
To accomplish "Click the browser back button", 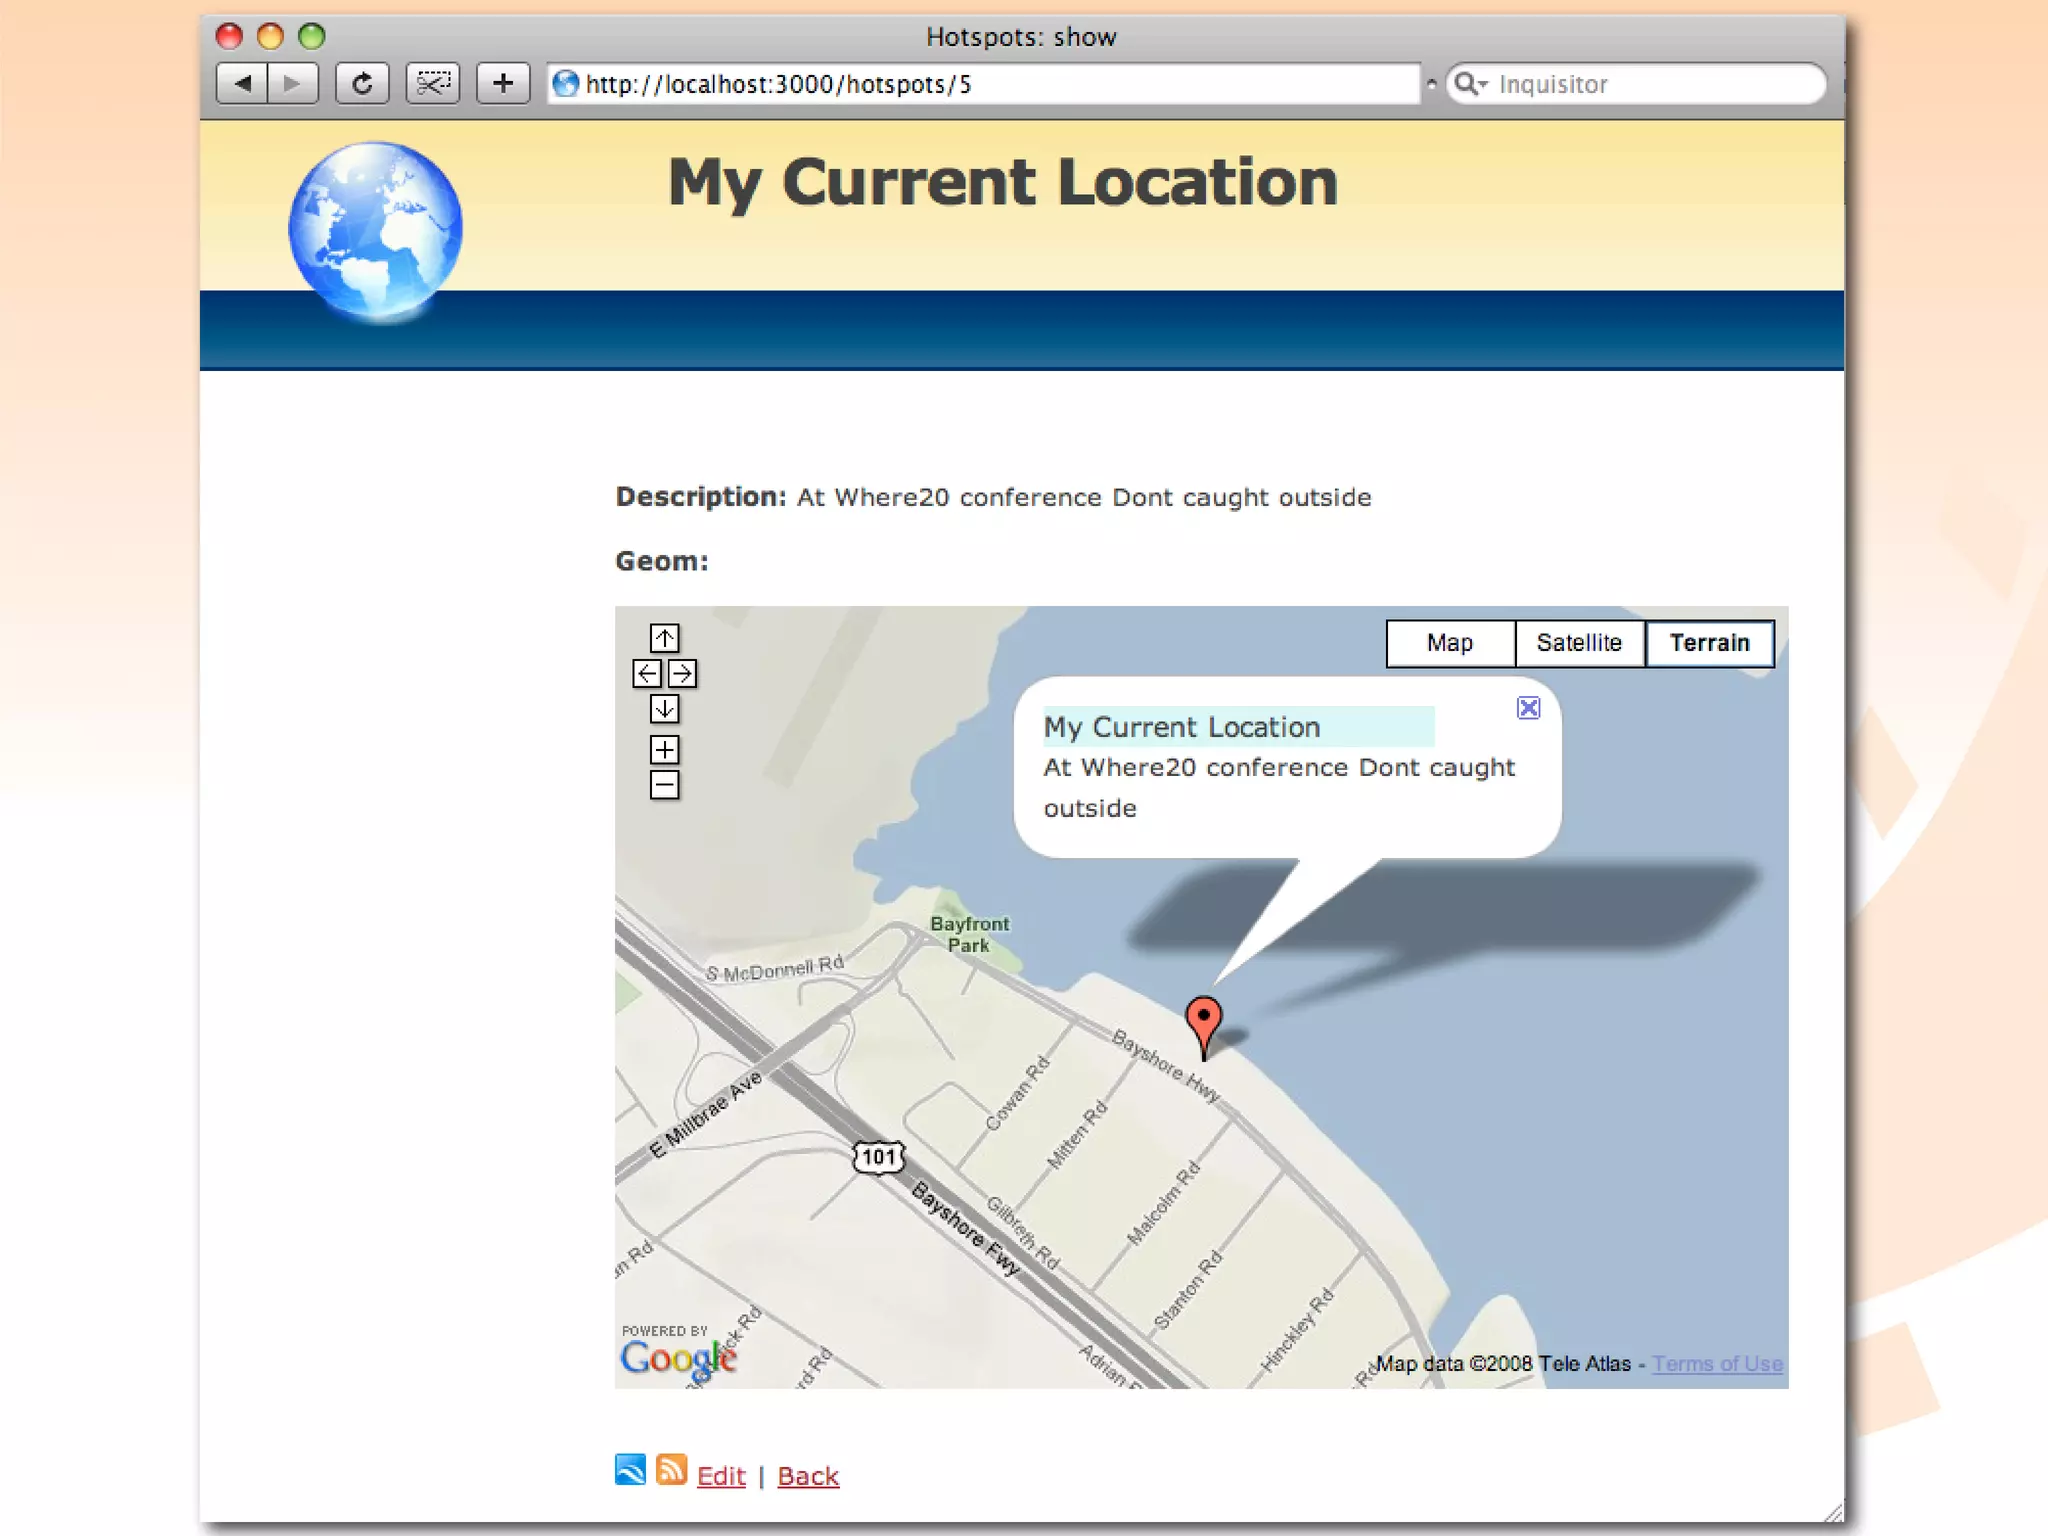I will (x=242, y=84).
